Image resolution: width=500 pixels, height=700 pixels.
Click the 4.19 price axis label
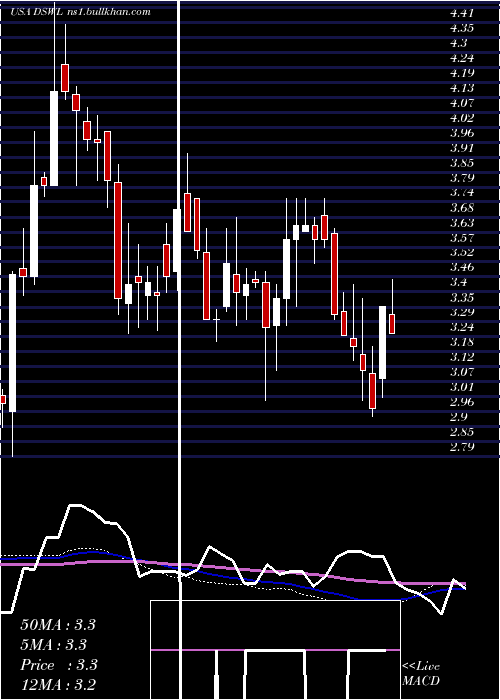462,73
